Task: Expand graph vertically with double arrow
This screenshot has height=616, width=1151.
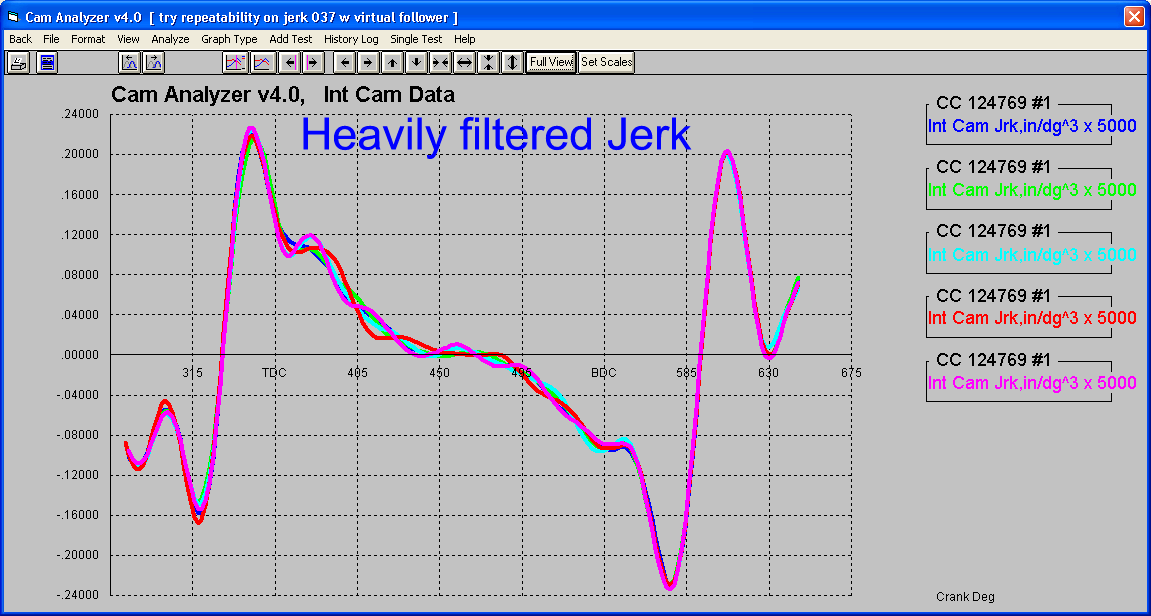Action: coord(512,62)
